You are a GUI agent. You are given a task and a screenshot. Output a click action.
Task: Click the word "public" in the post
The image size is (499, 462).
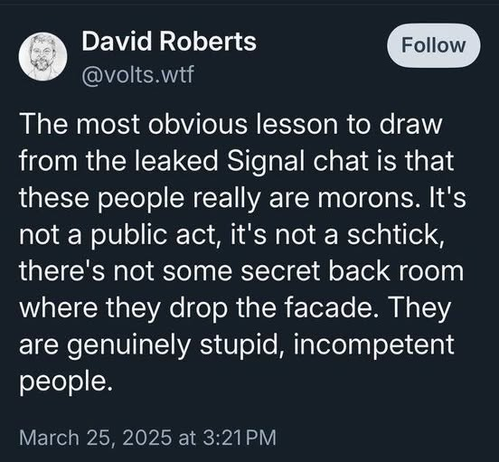pos(128,236)
